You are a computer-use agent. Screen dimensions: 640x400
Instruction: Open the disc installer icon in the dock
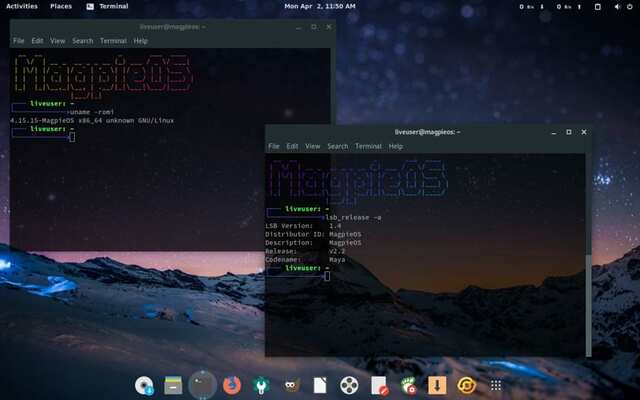pos(144,385)
